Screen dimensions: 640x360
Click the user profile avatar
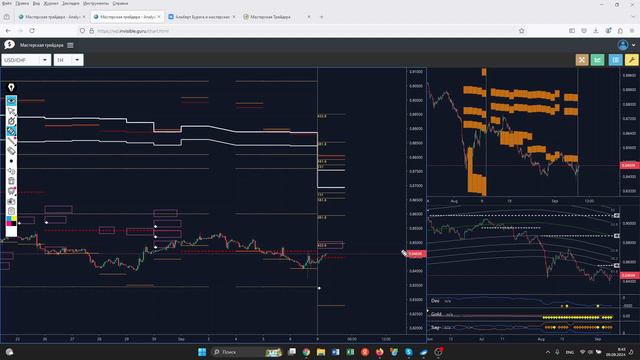click(x=623, y=45)
